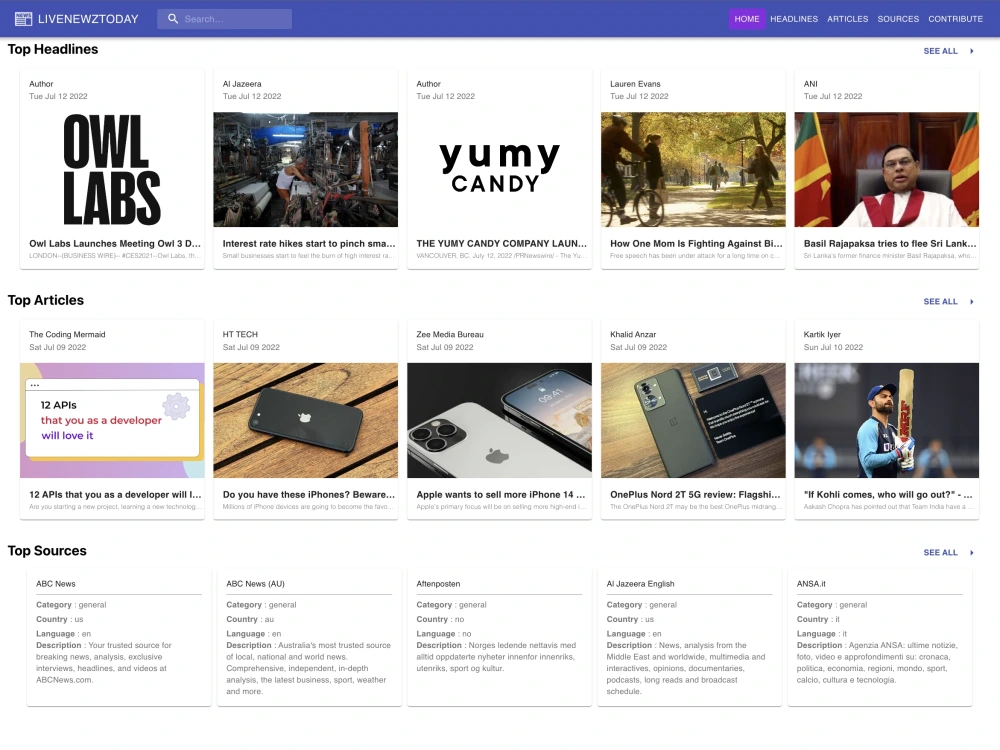Go to the ARTICLES nav tab
Viewport: 1000px width, 750px height.
848,19
